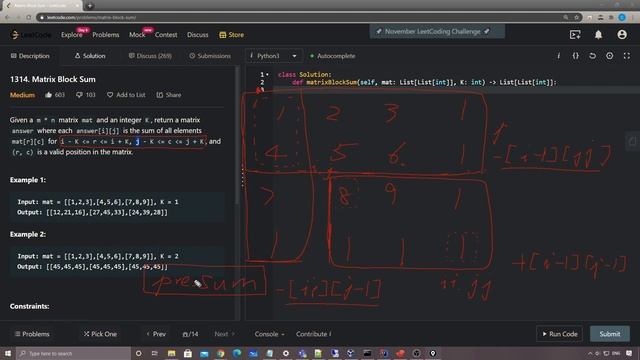Viewport: 640px width, 360px height.
Task: Go to Contest page
Action: 166,35
